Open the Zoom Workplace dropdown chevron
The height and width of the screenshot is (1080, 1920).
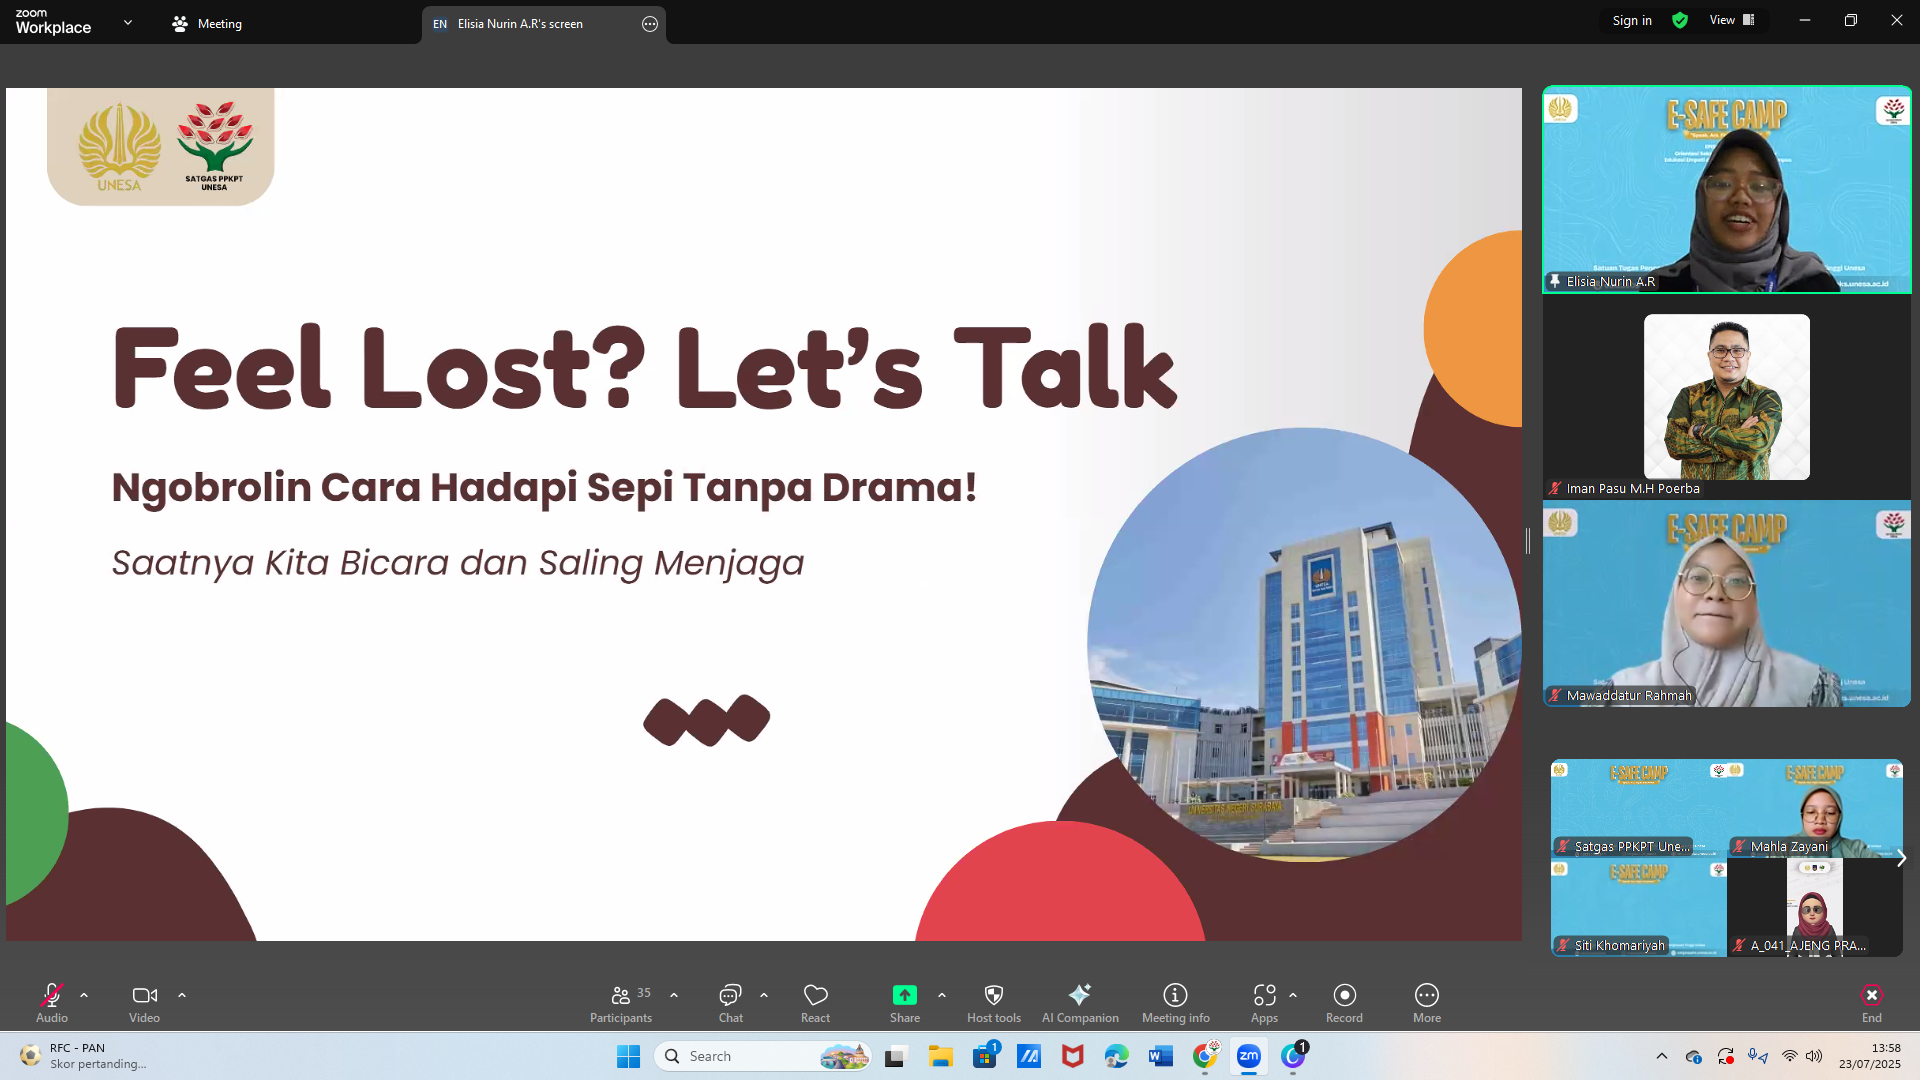coord(128,22)
